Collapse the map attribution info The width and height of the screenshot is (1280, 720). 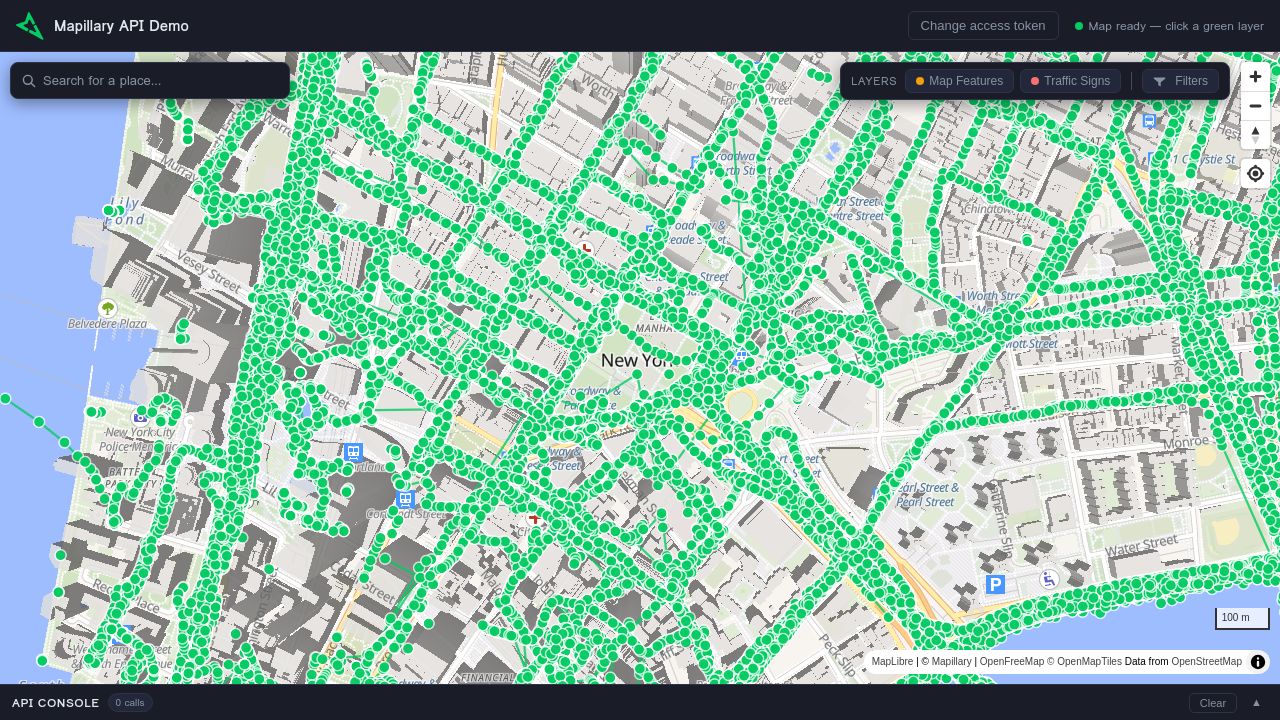pyautogui.click(x=1258, y=661)
